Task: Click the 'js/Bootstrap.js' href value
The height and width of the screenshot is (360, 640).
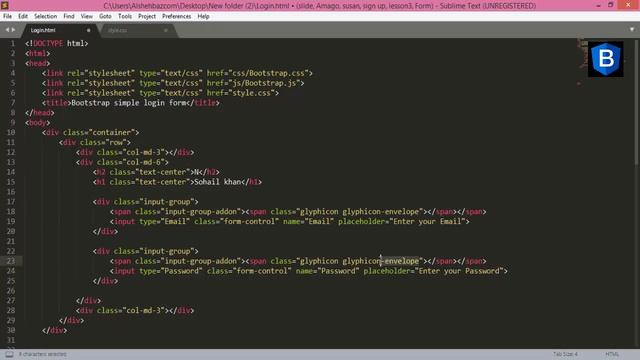Action: (264, 83)
